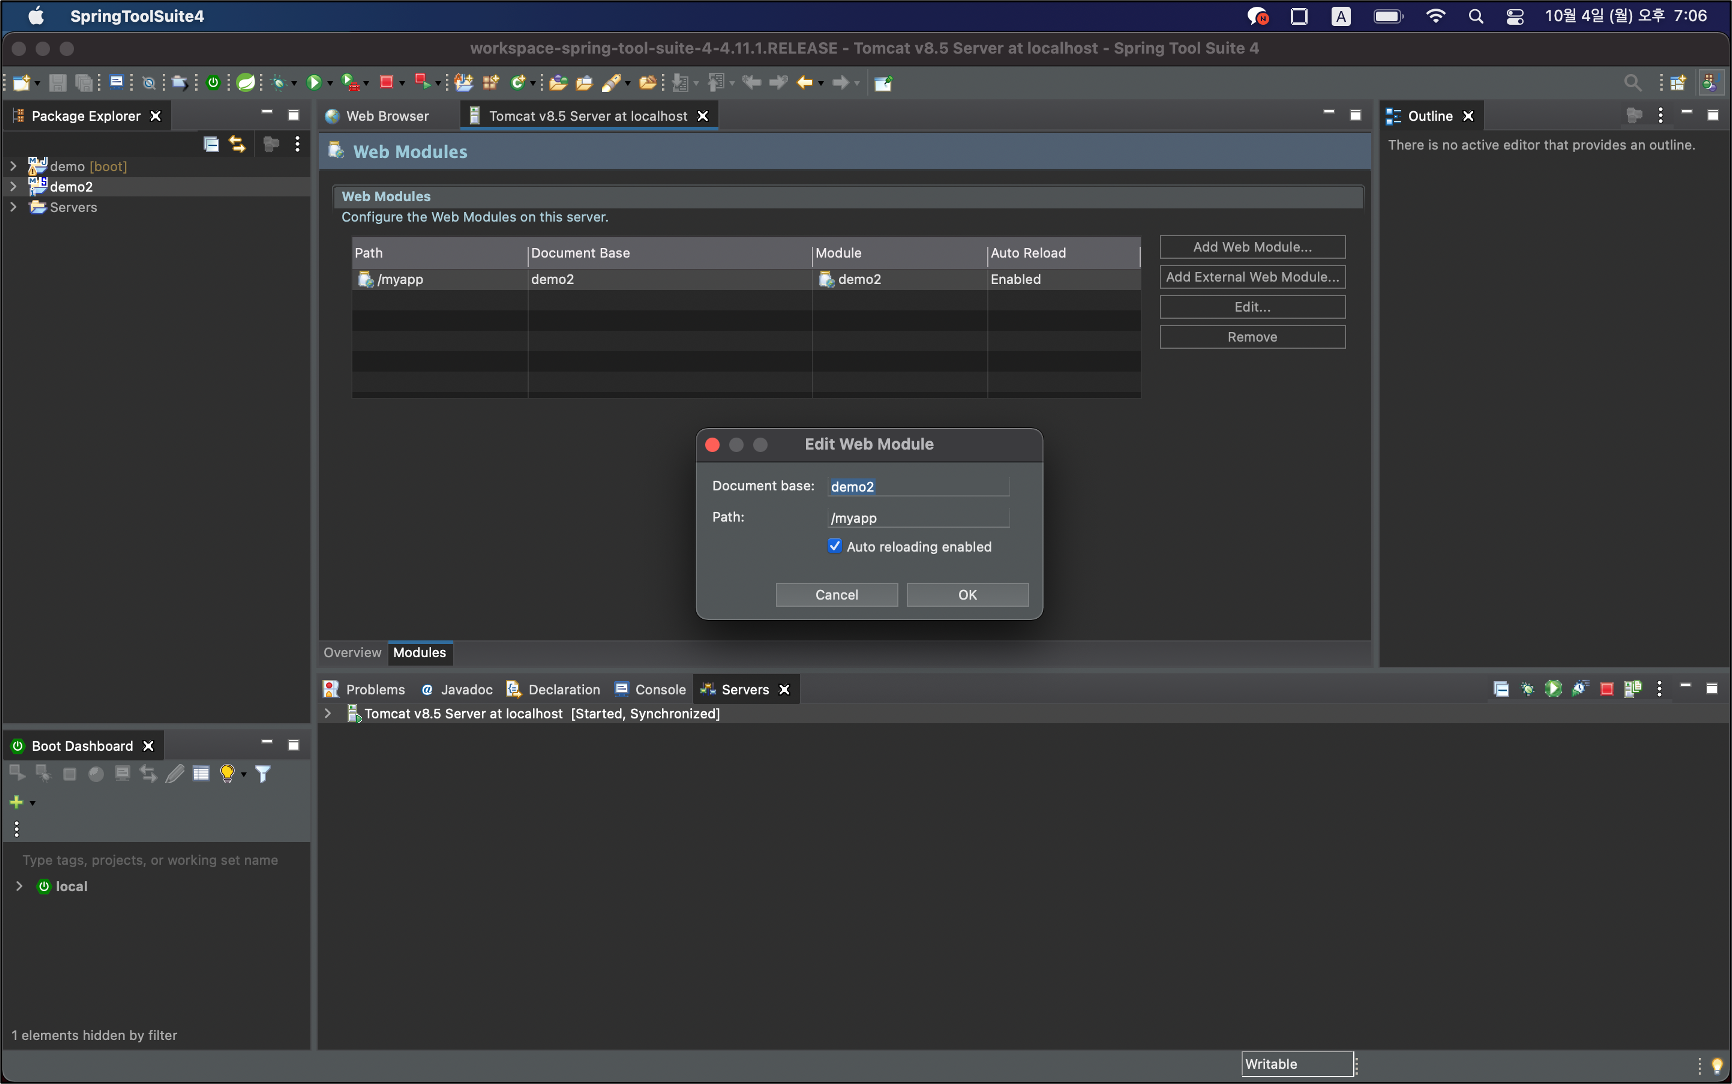Screen dimensions: 1732x1084
Task: Click the Add Web Module... button
Action: (x=1252, y=247)
